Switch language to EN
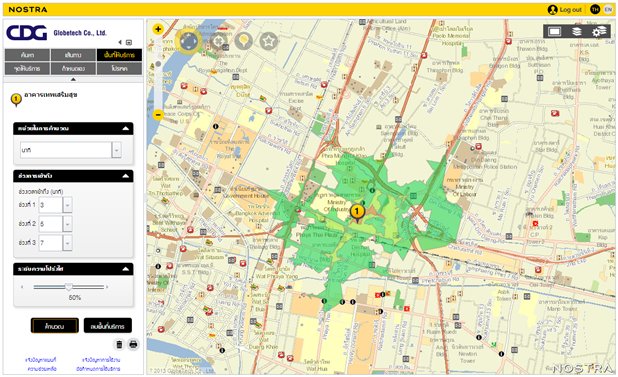Screen dimensions: 618x377 pyautogui.click(x=608, y=9)
